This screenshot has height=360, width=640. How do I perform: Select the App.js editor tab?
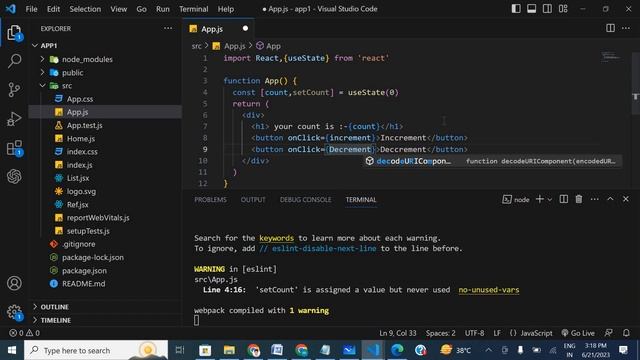218,29
